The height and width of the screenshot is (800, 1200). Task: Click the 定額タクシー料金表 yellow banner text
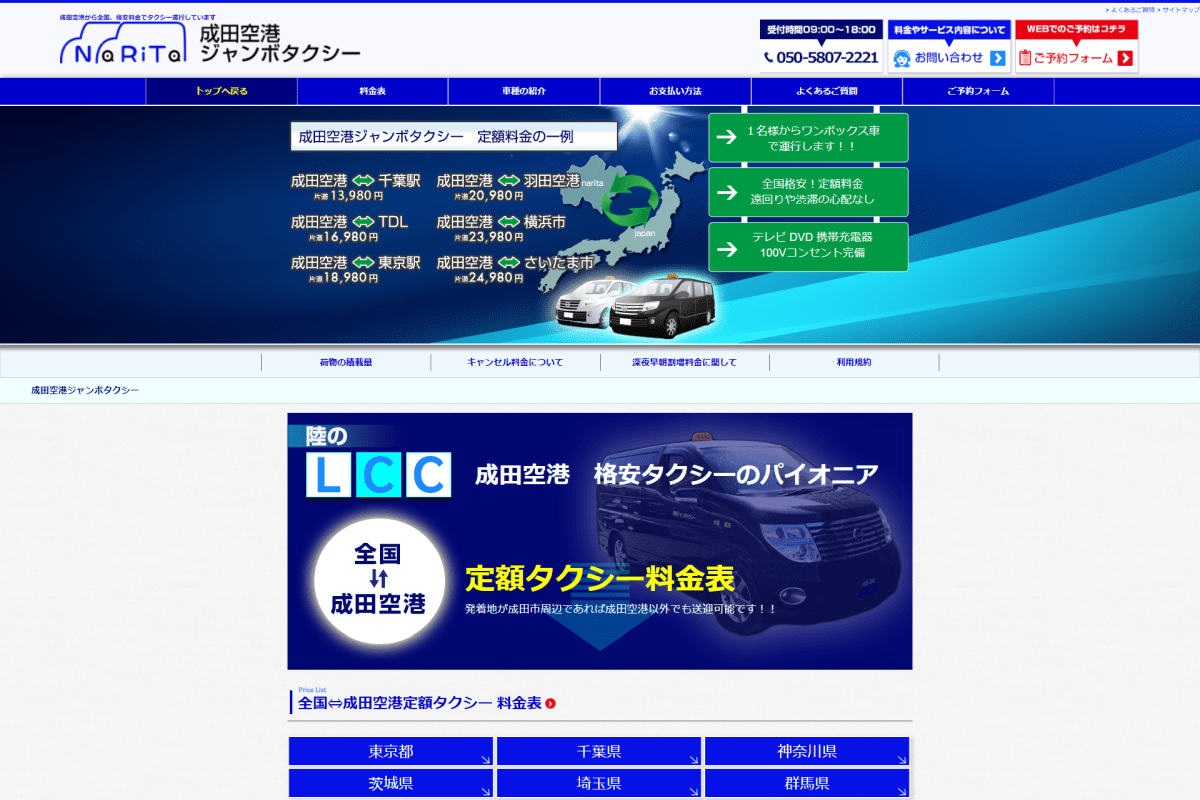[600, 579]
